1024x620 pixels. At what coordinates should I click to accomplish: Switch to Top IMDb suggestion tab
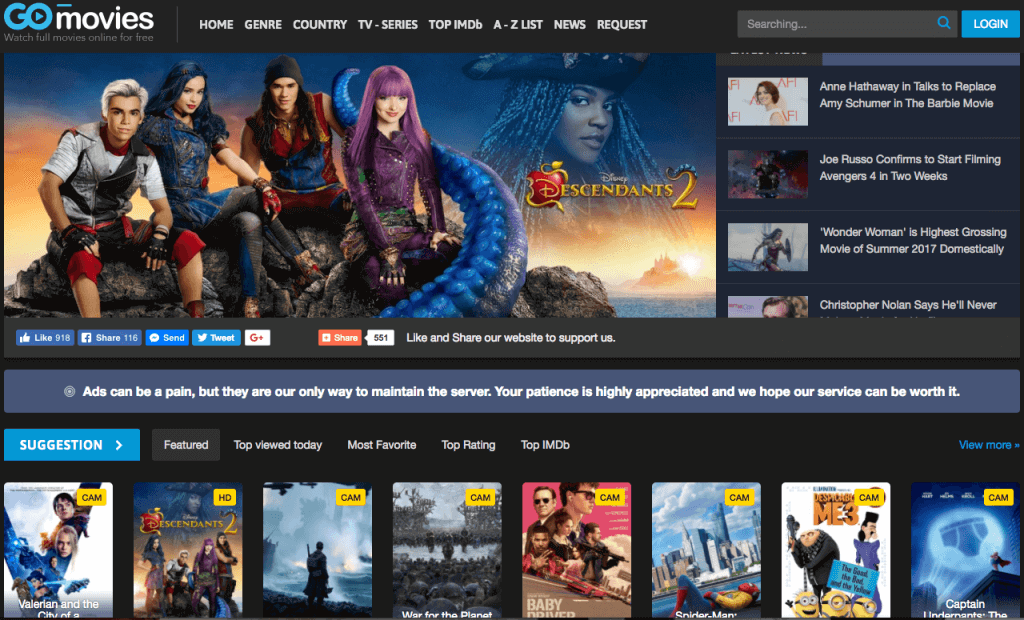point(545,445)
